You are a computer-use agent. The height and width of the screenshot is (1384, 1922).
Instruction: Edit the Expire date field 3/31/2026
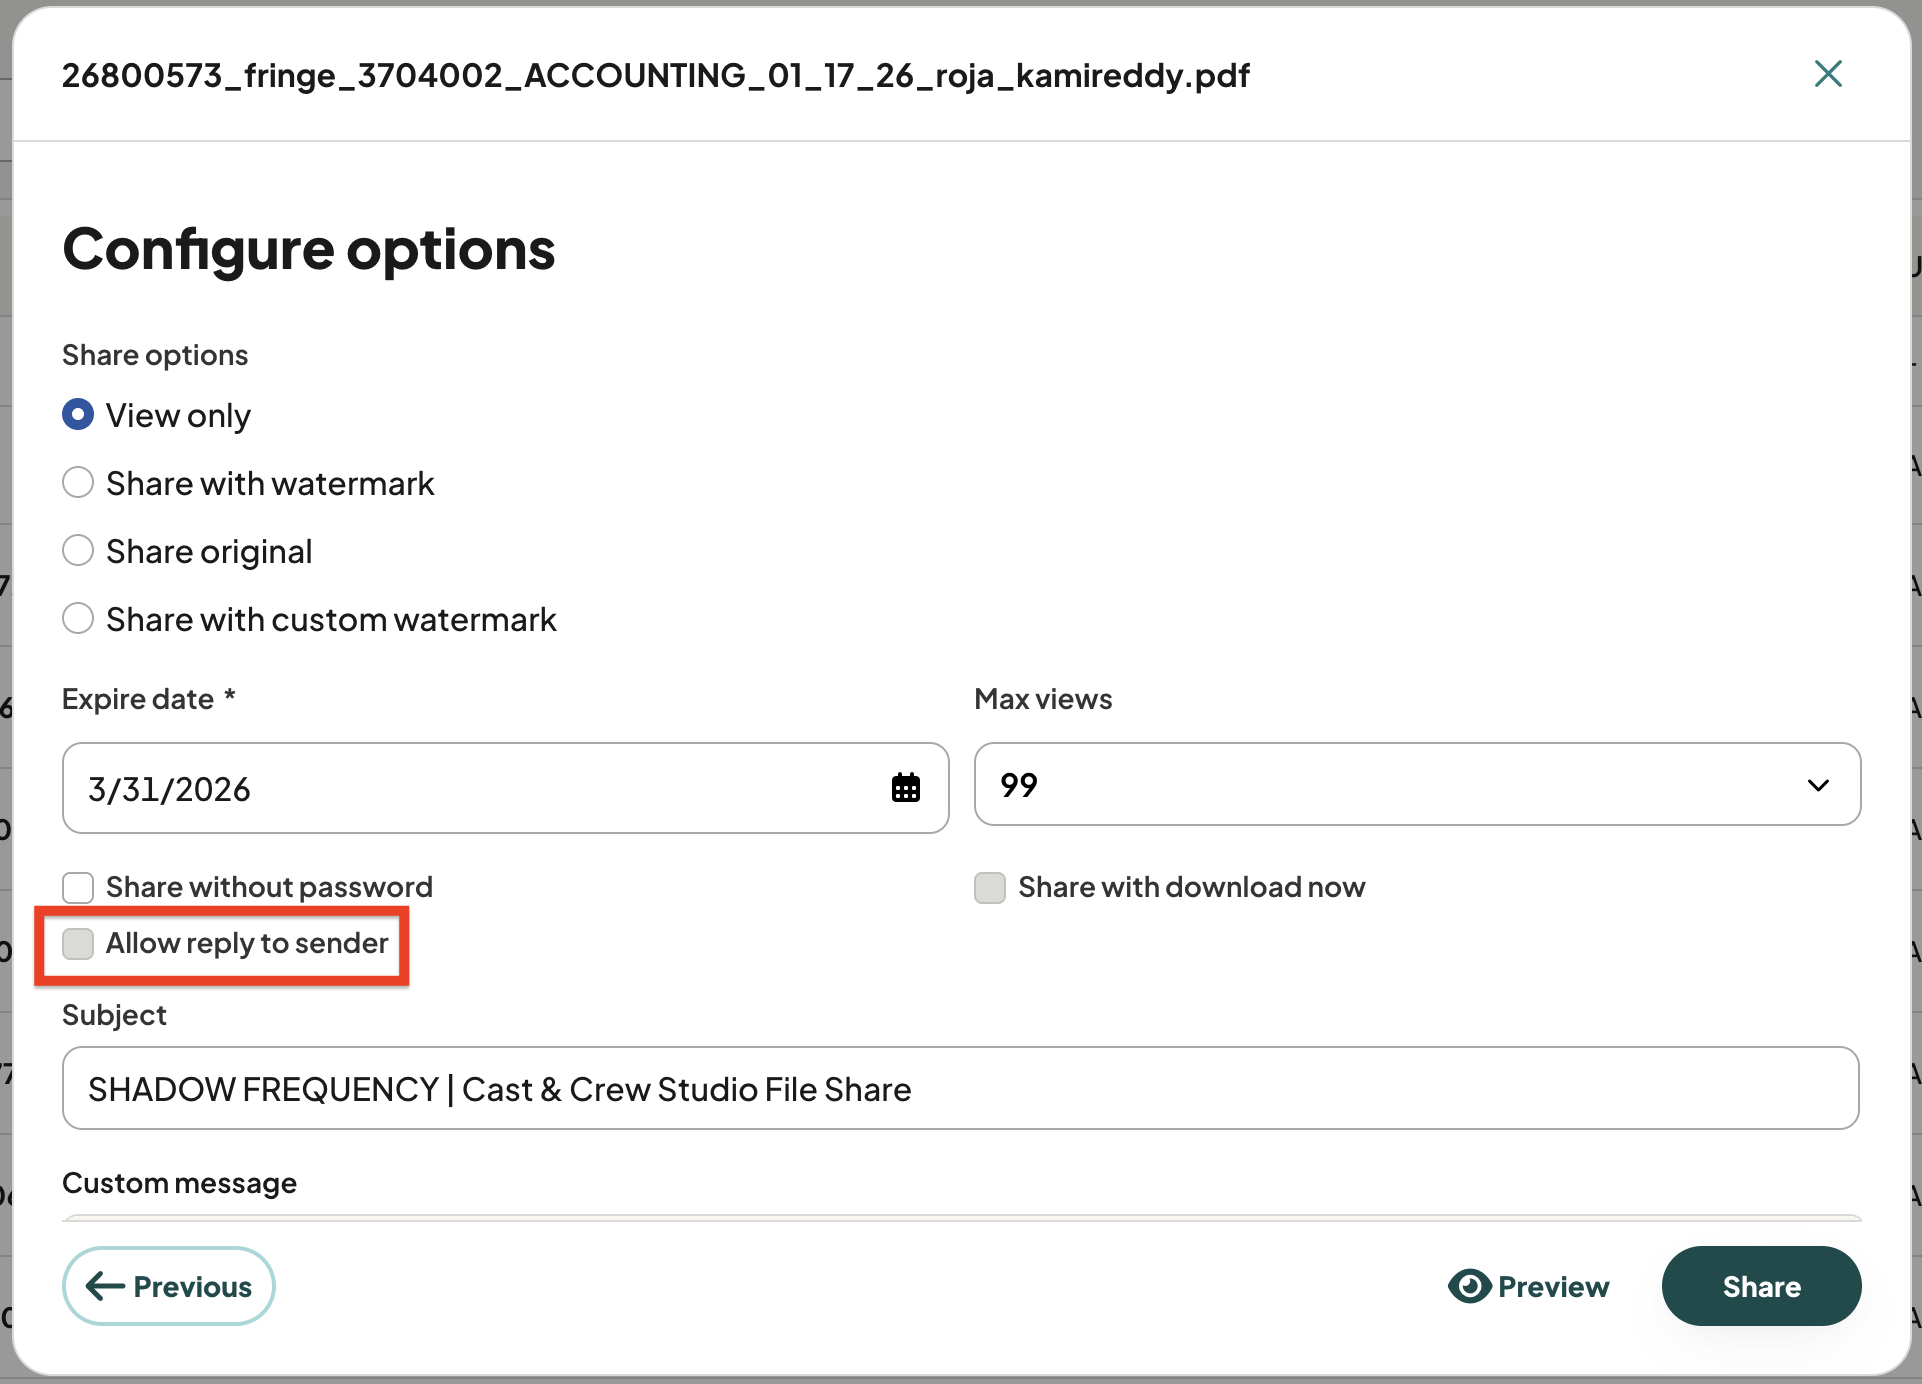pos(505,788)
